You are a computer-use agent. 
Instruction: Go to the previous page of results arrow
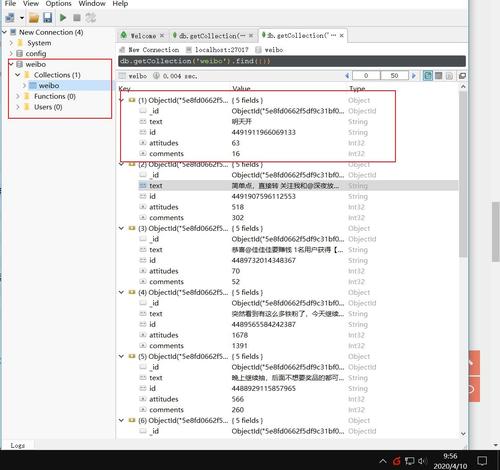pyautogui.click(x=347, y=76)
